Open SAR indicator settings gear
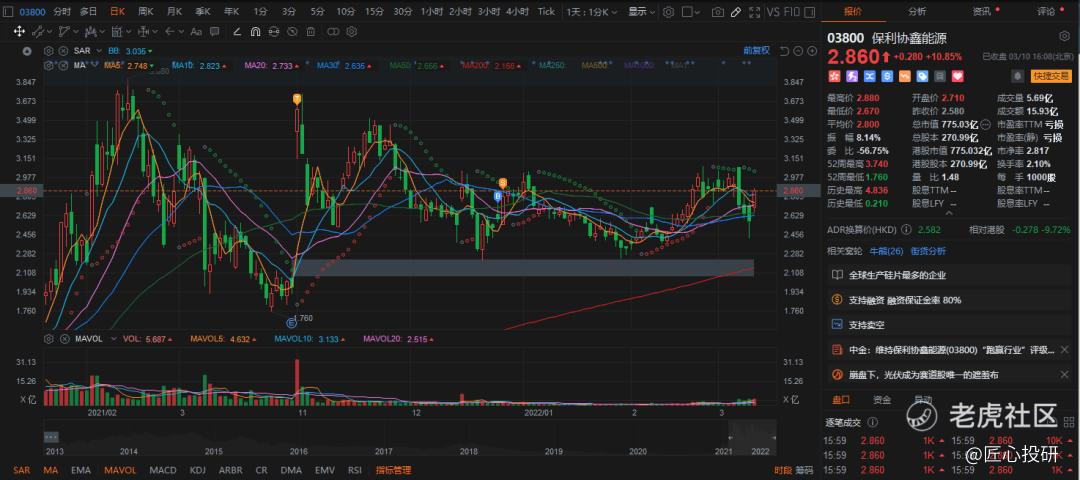The image size is (1080, 480). 48,51
